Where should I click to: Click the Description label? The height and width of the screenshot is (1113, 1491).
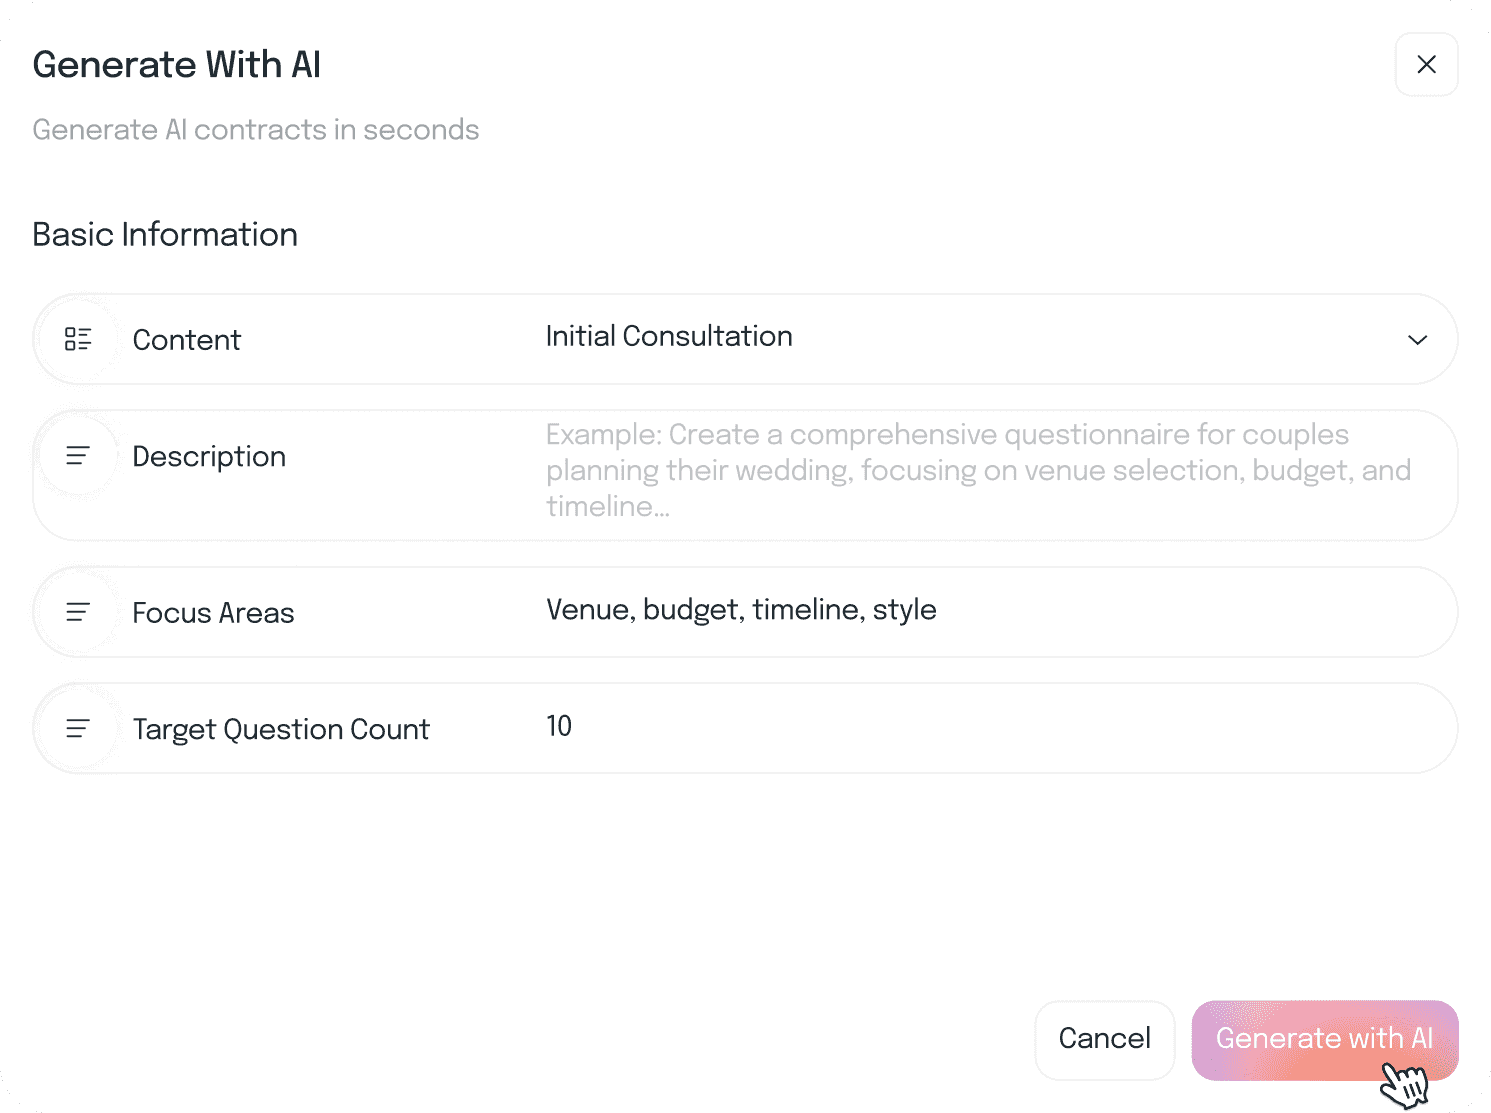coord(209,457)
